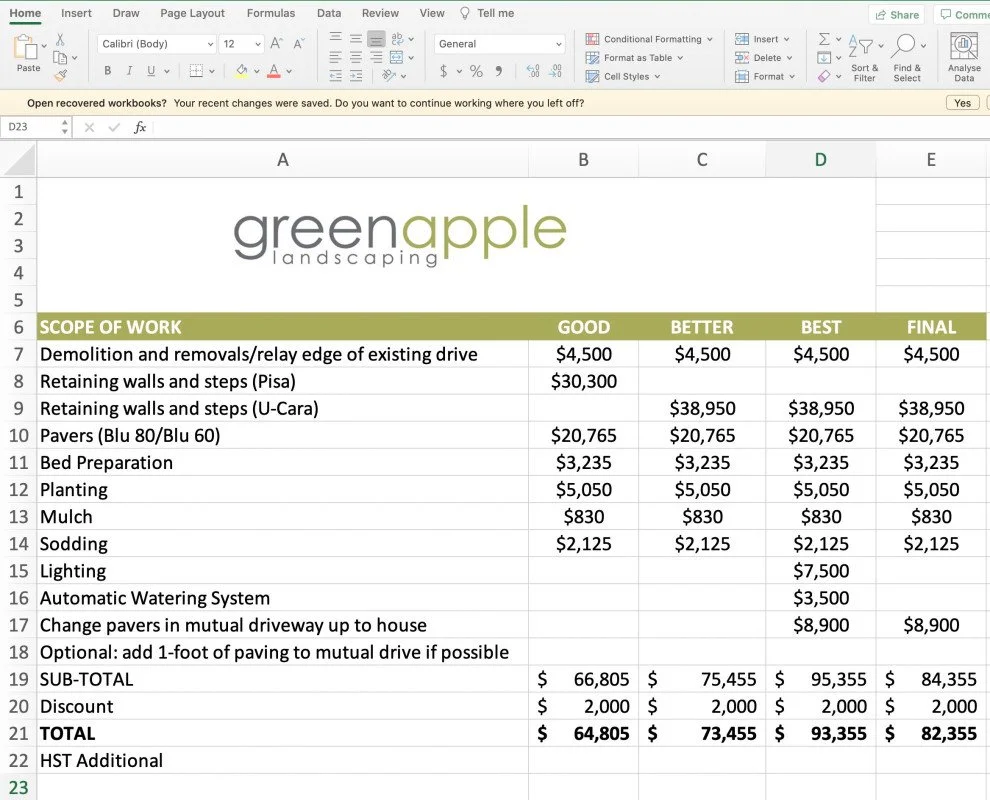Click the Paste clipboard icon
990x800 pixels.
[x=24, y=48]
